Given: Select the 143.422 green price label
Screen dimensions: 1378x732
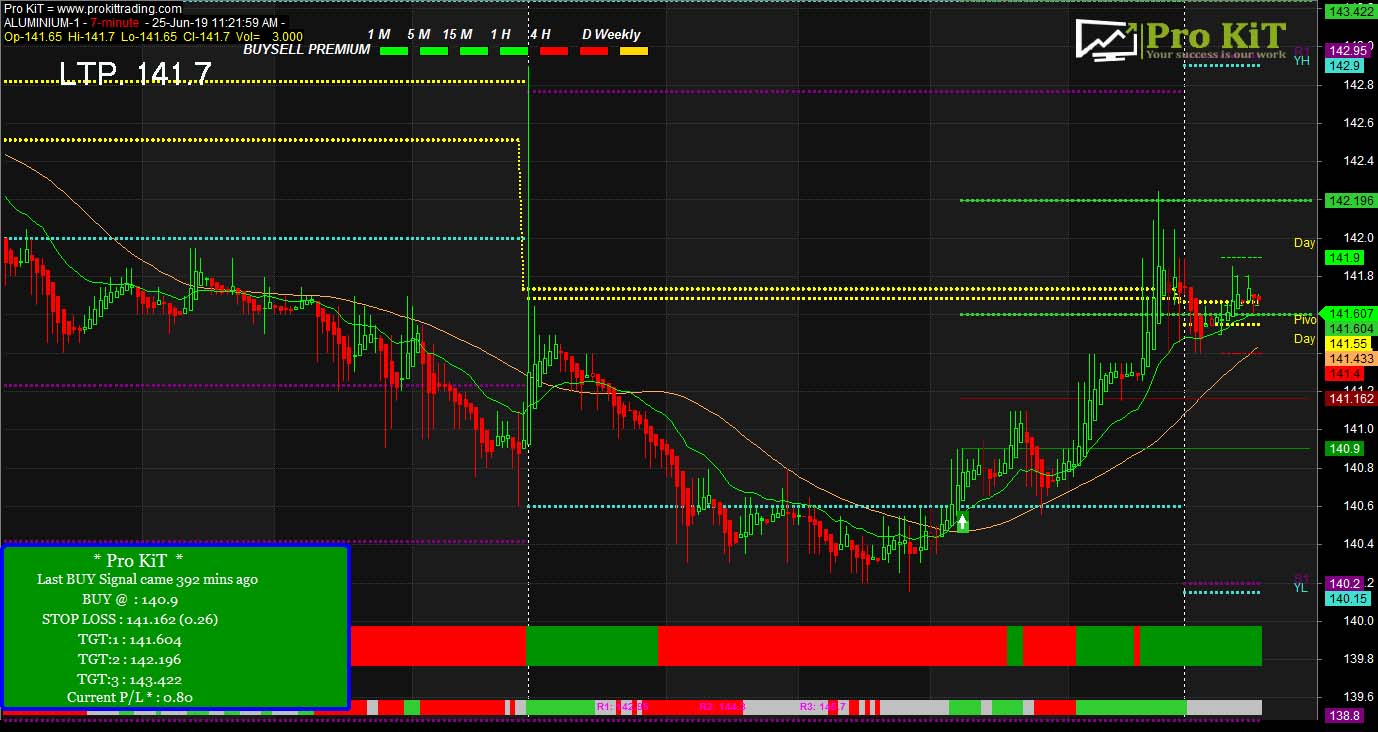Looking at the screenshot, I should point(1348,11).
